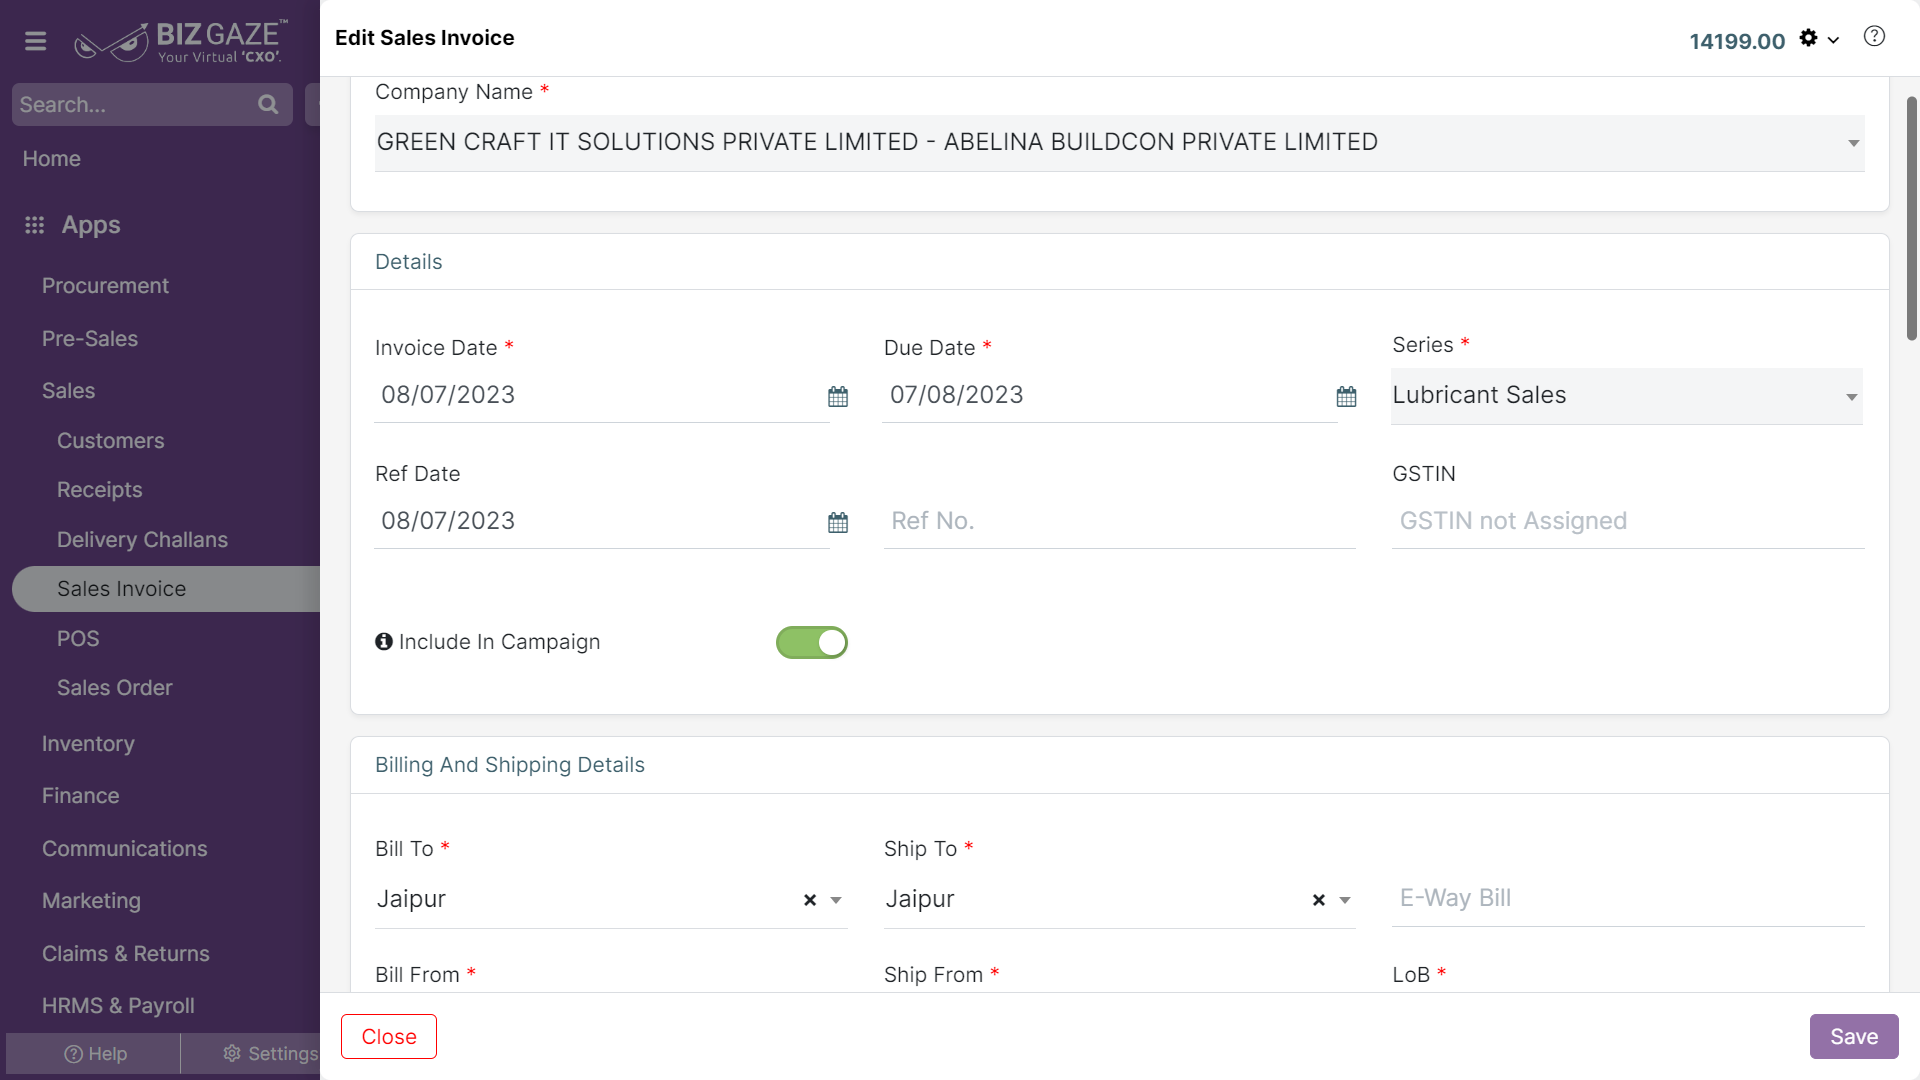The height and width of the screenshot is (1080, 1920).
Task: Clear the Bill To Jaipur selection
Action: click(x=810, y=900)
